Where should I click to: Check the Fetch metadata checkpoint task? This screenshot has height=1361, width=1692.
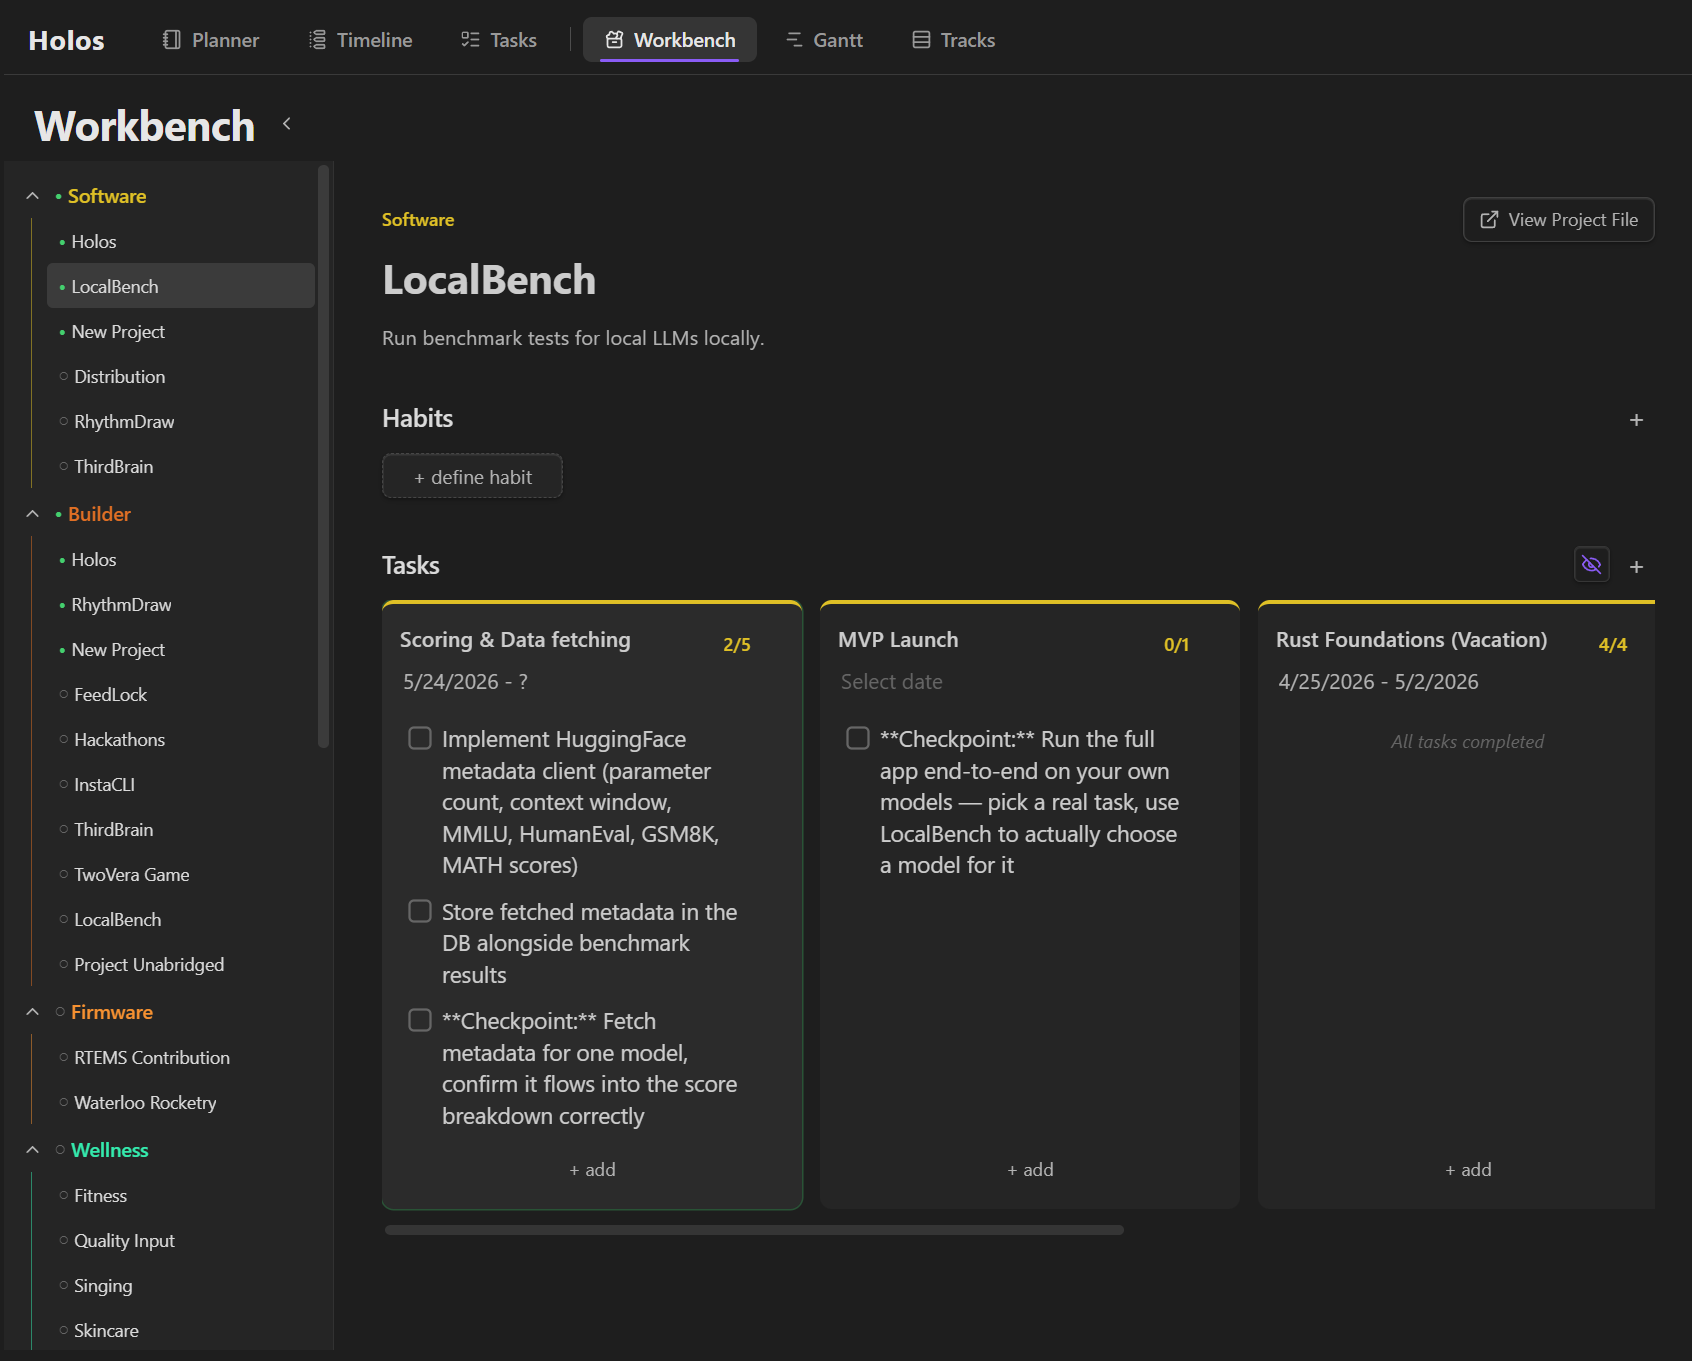(420, 1020)
